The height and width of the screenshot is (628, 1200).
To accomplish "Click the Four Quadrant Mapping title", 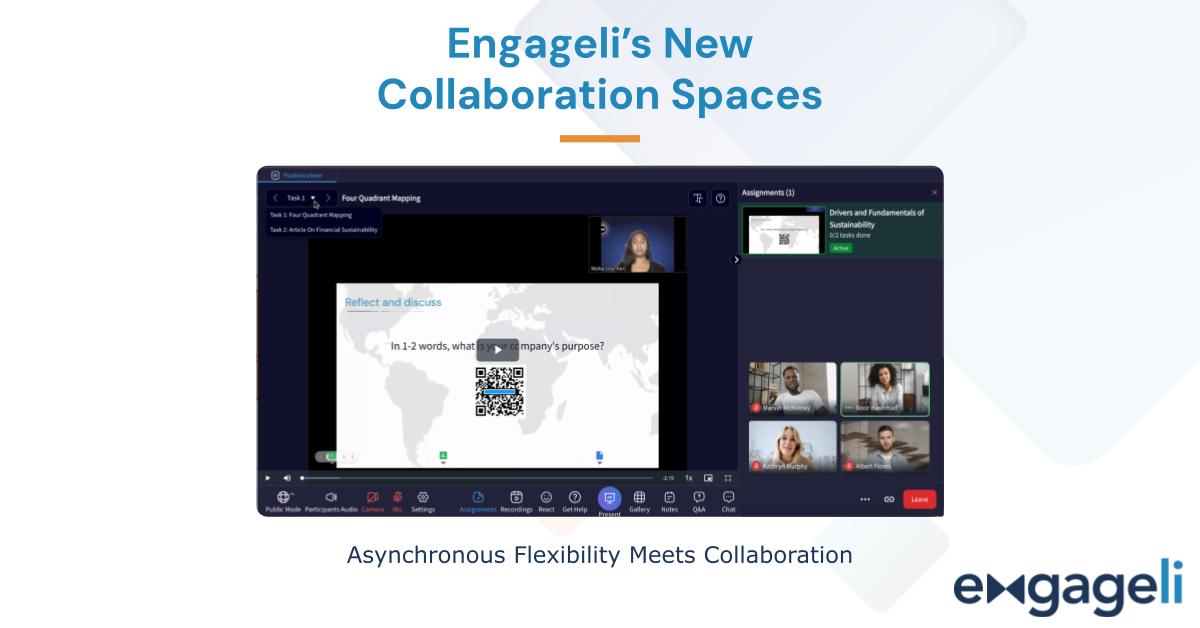I will (x=381, y=198).
